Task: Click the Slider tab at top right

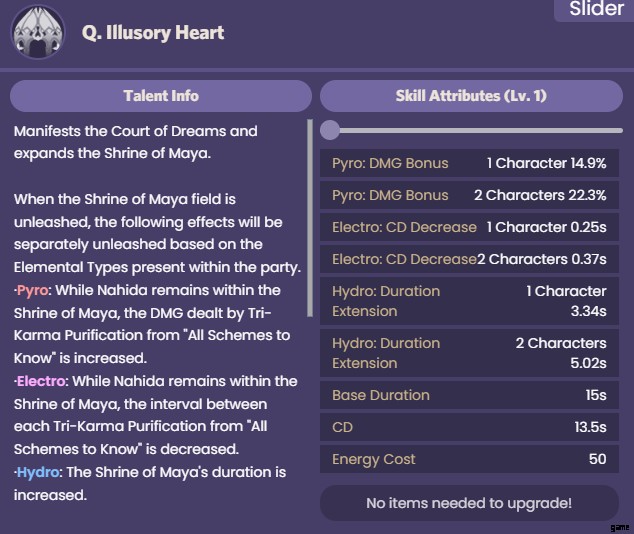Action: (x=595, y=9)
